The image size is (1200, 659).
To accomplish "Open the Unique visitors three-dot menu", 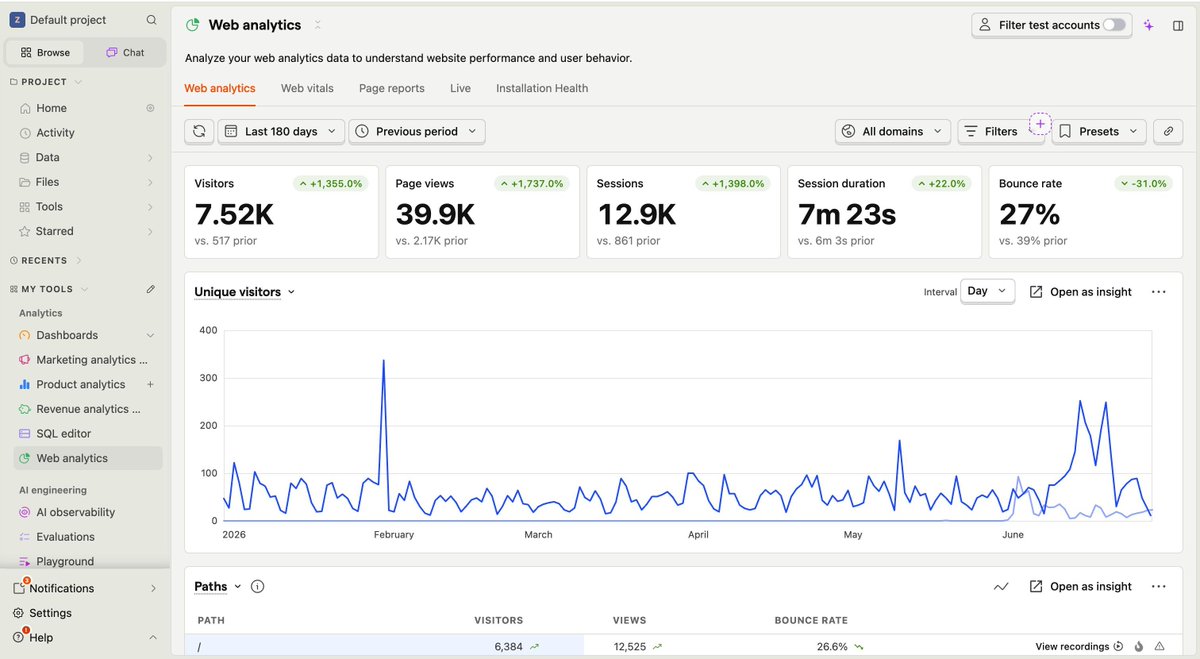I will 1158,292.
